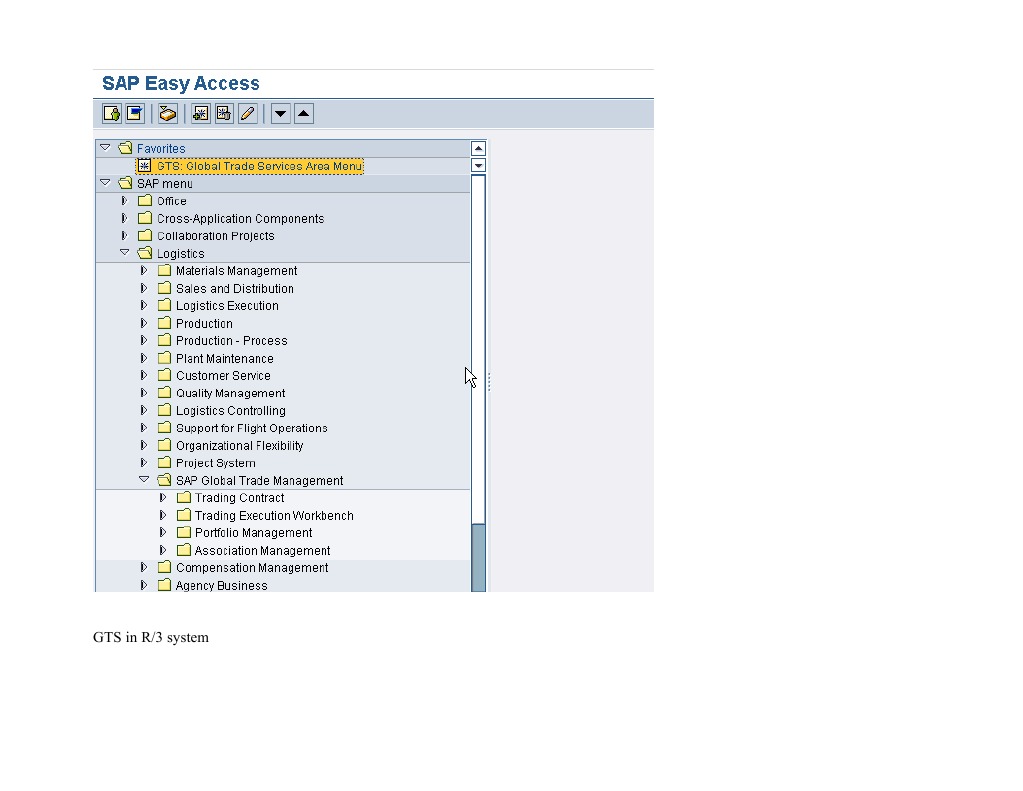1023x791 pixels.
Task: Collapse the Favorites folder
Action: [105, 147]
